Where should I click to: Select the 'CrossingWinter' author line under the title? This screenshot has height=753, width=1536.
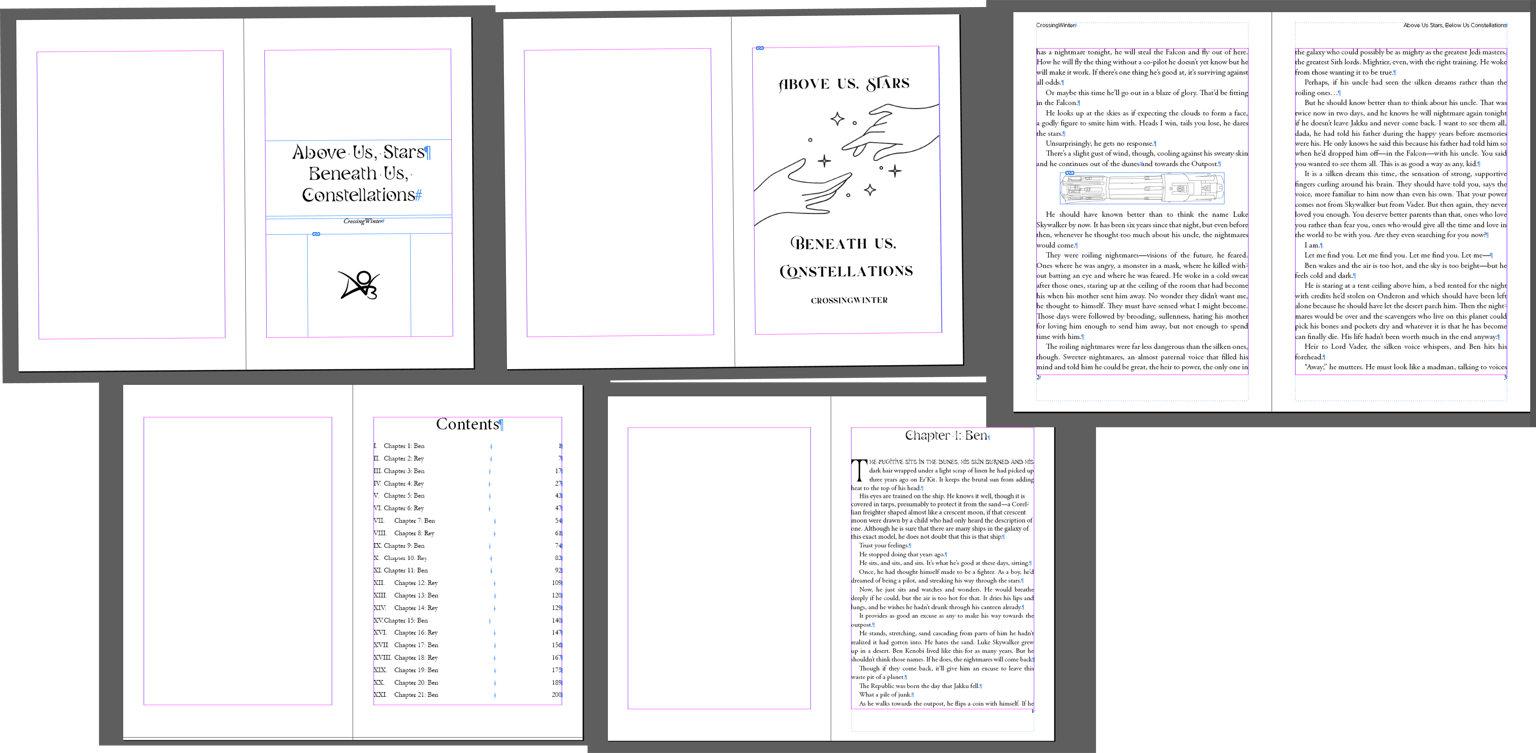click(363, 222)
